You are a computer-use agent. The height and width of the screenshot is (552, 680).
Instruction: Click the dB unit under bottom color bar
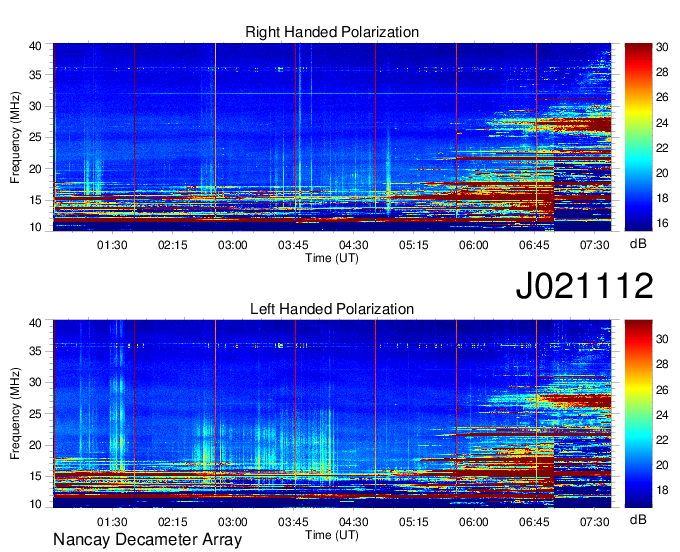tap(638, 519)
